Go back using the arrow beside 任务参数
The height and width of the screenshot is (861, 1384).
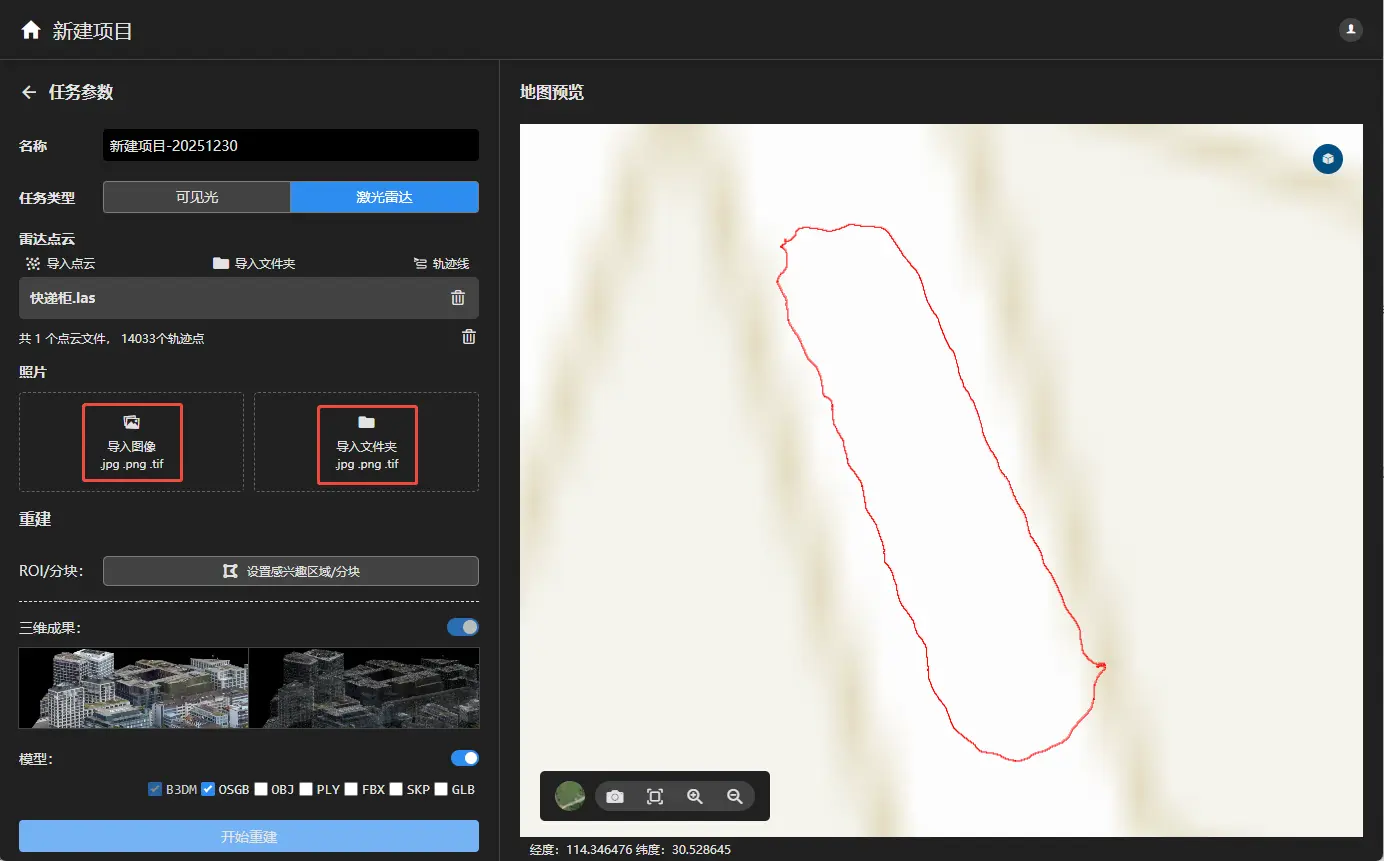[x=29, y=92]
